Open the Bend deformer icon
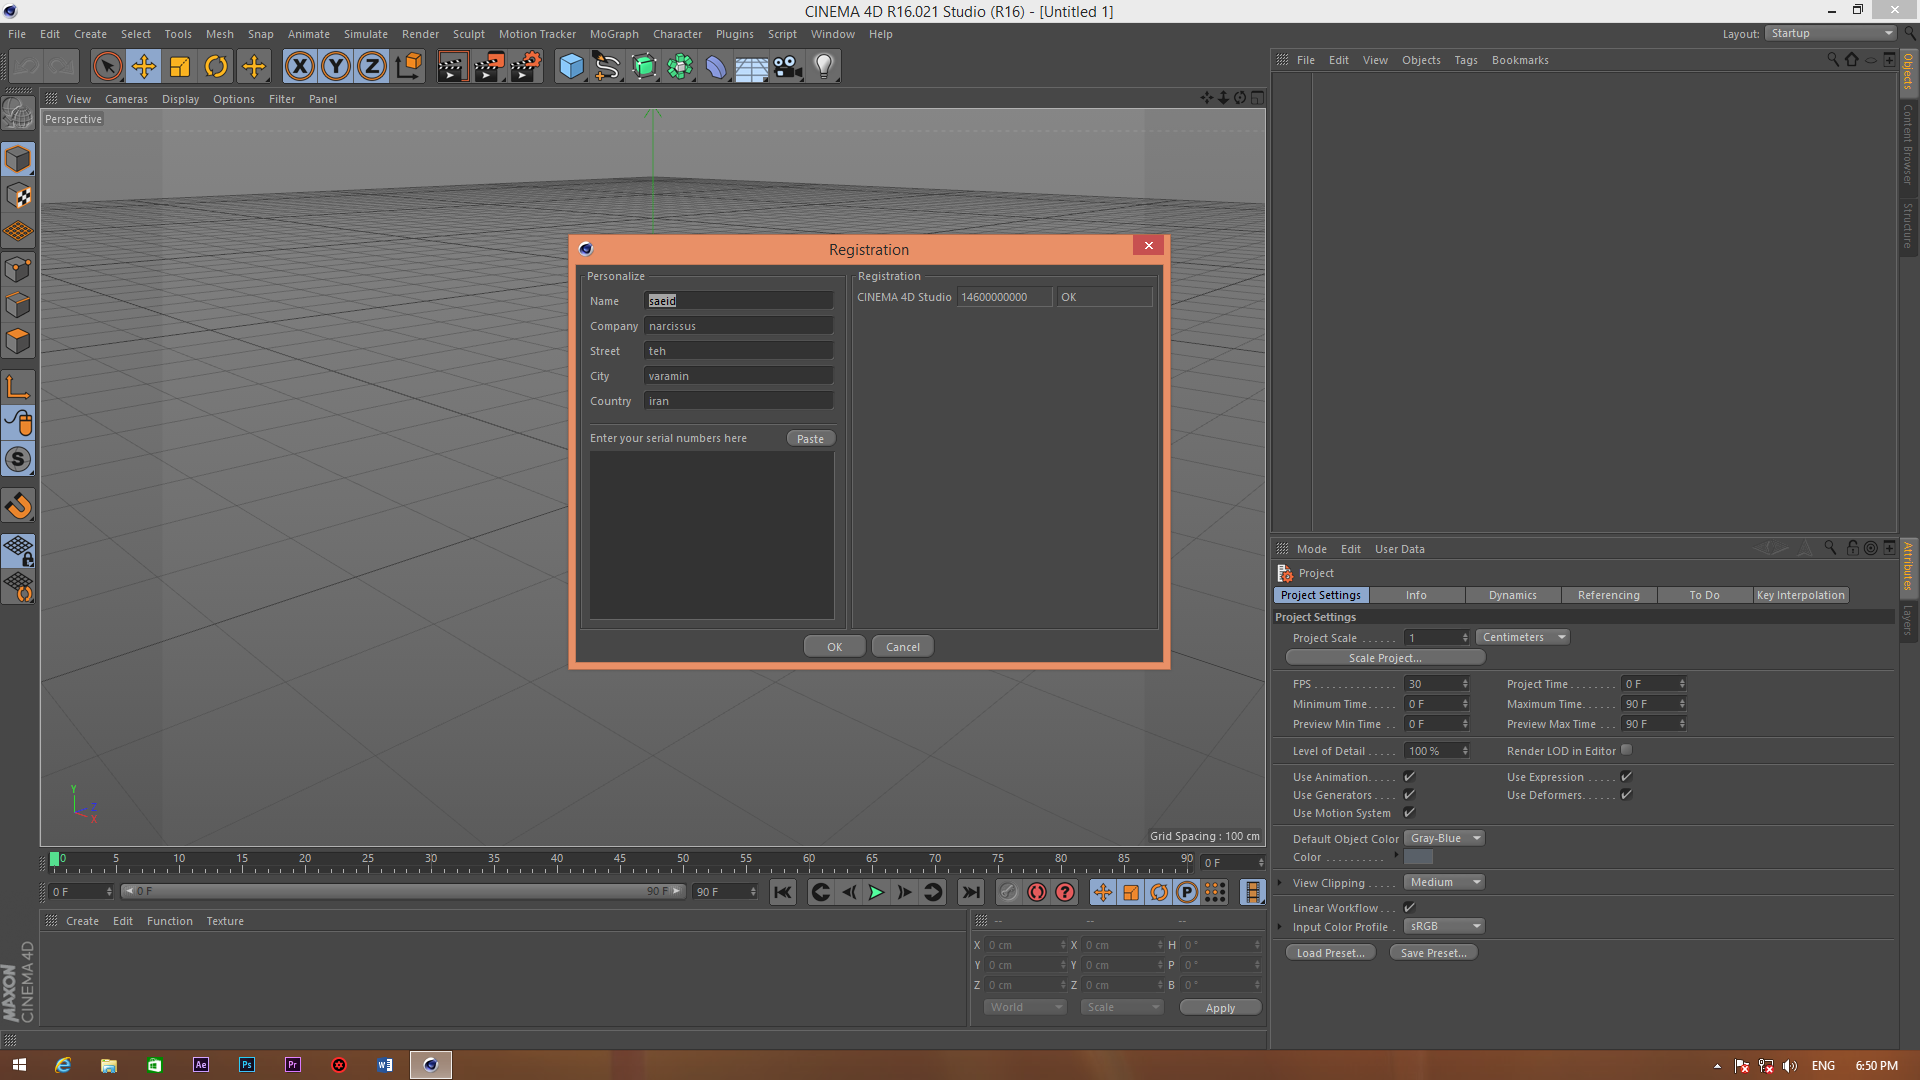 [716, 67]
